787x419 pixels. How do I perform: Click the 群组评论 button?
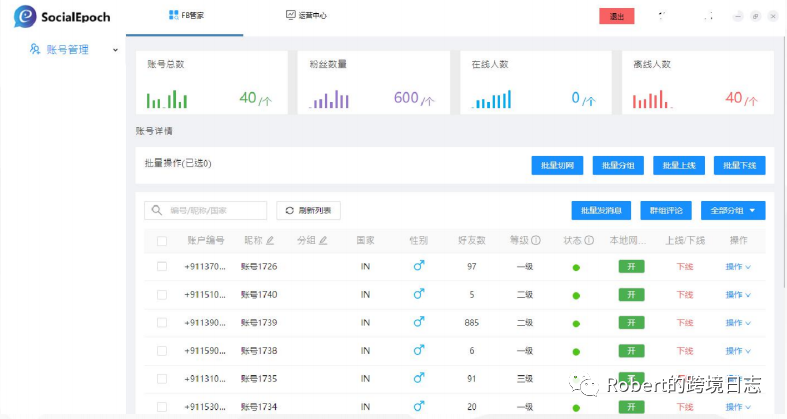[666, 210]
